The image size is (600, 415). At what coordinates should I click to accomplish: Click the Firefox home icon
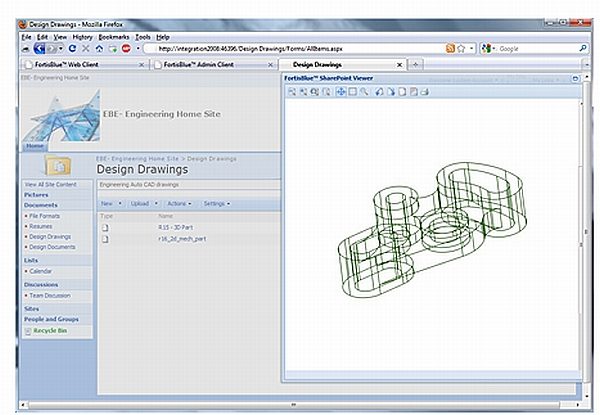pos(99,49)
